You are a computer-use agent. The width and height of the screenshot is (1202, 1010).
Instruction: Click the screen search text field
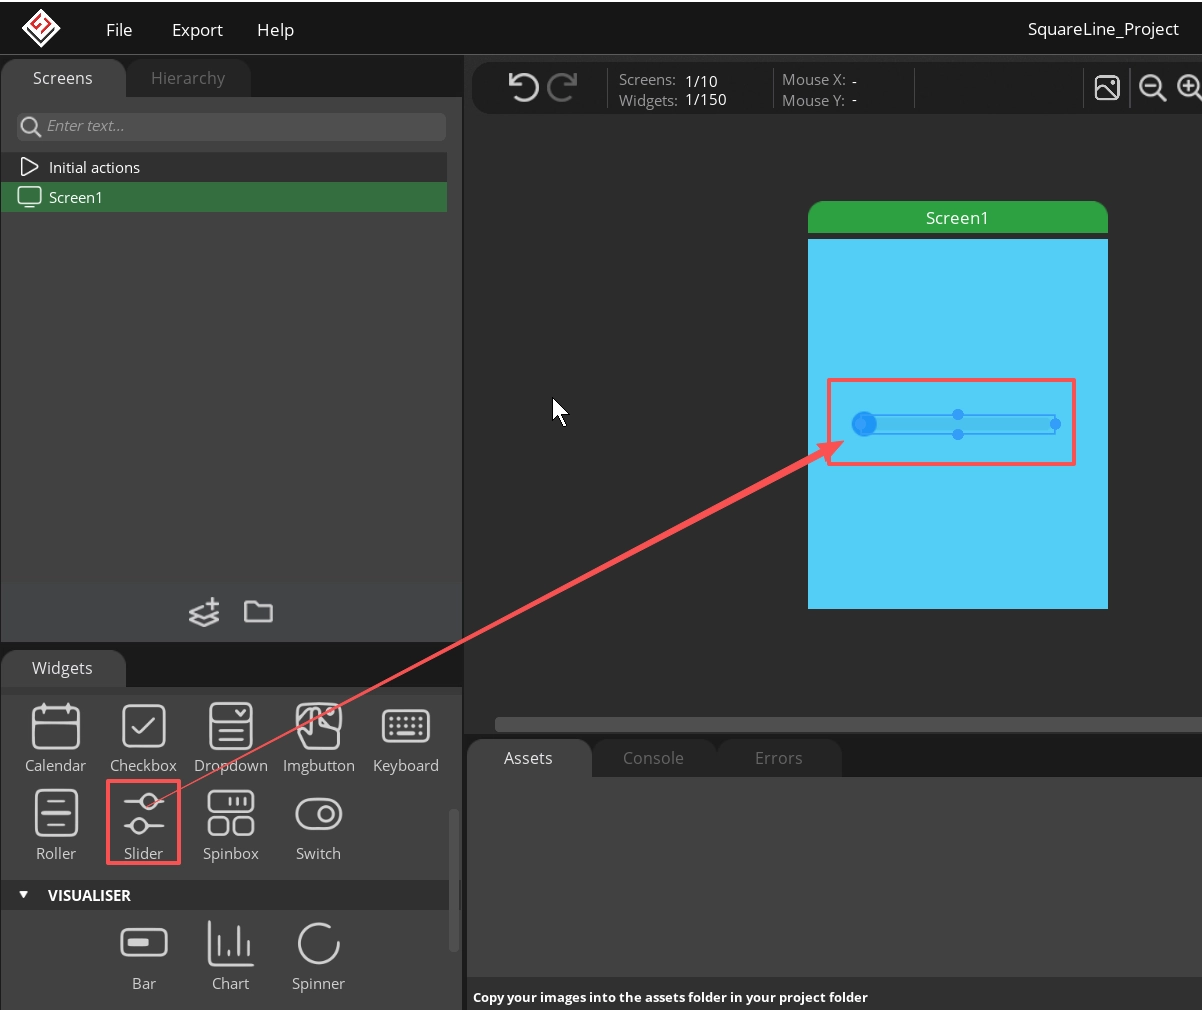coord(232,126)
